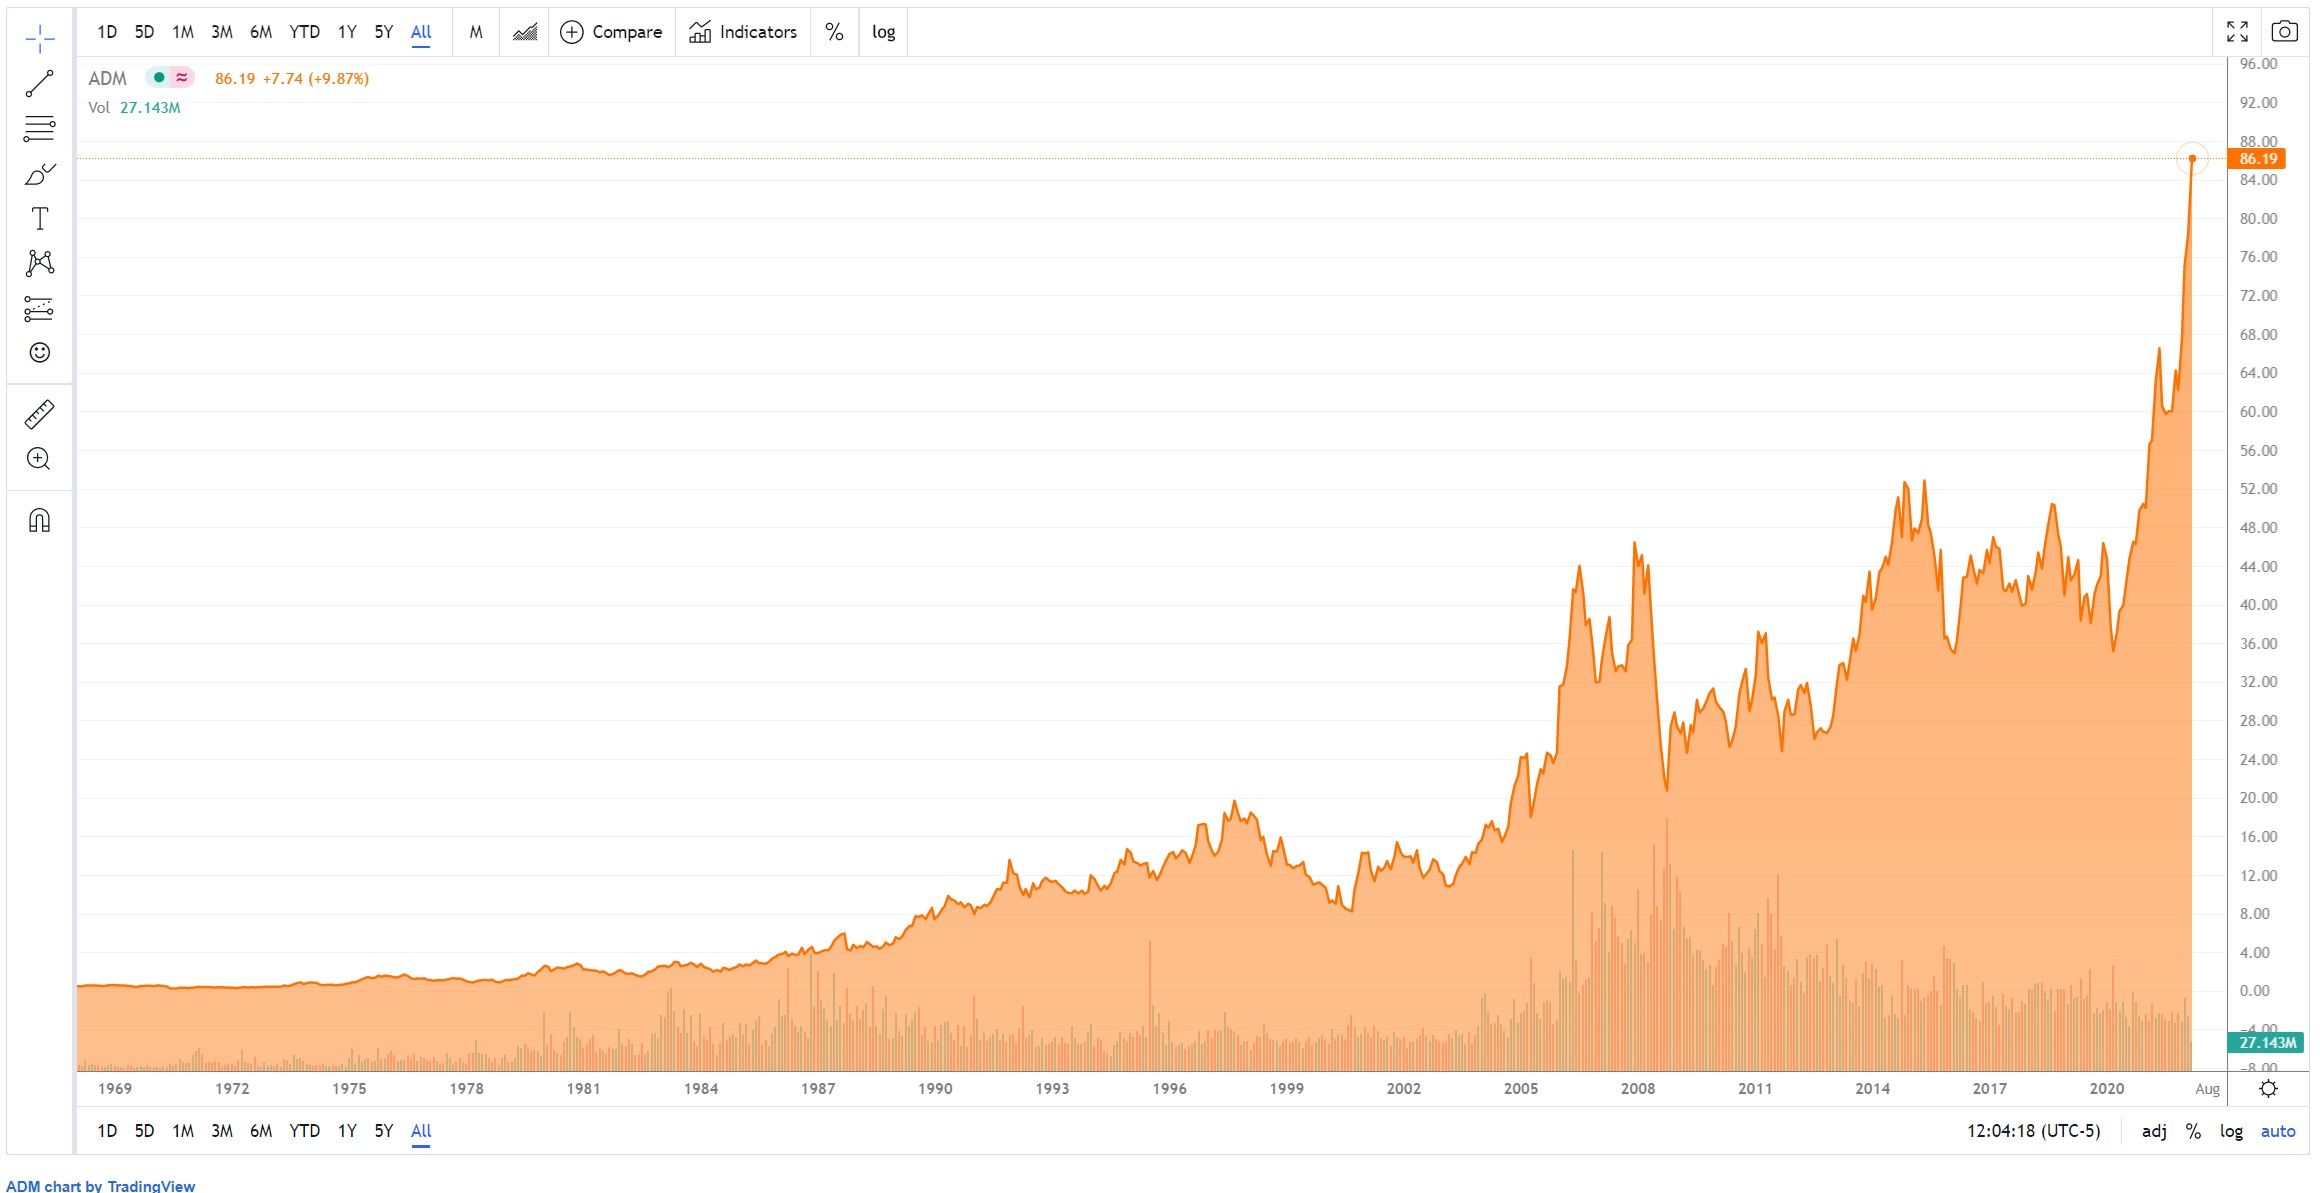Click the 86.19 +7.74 (+9.87%) quote text
2320x1193 pixels.
click(292, 78)
